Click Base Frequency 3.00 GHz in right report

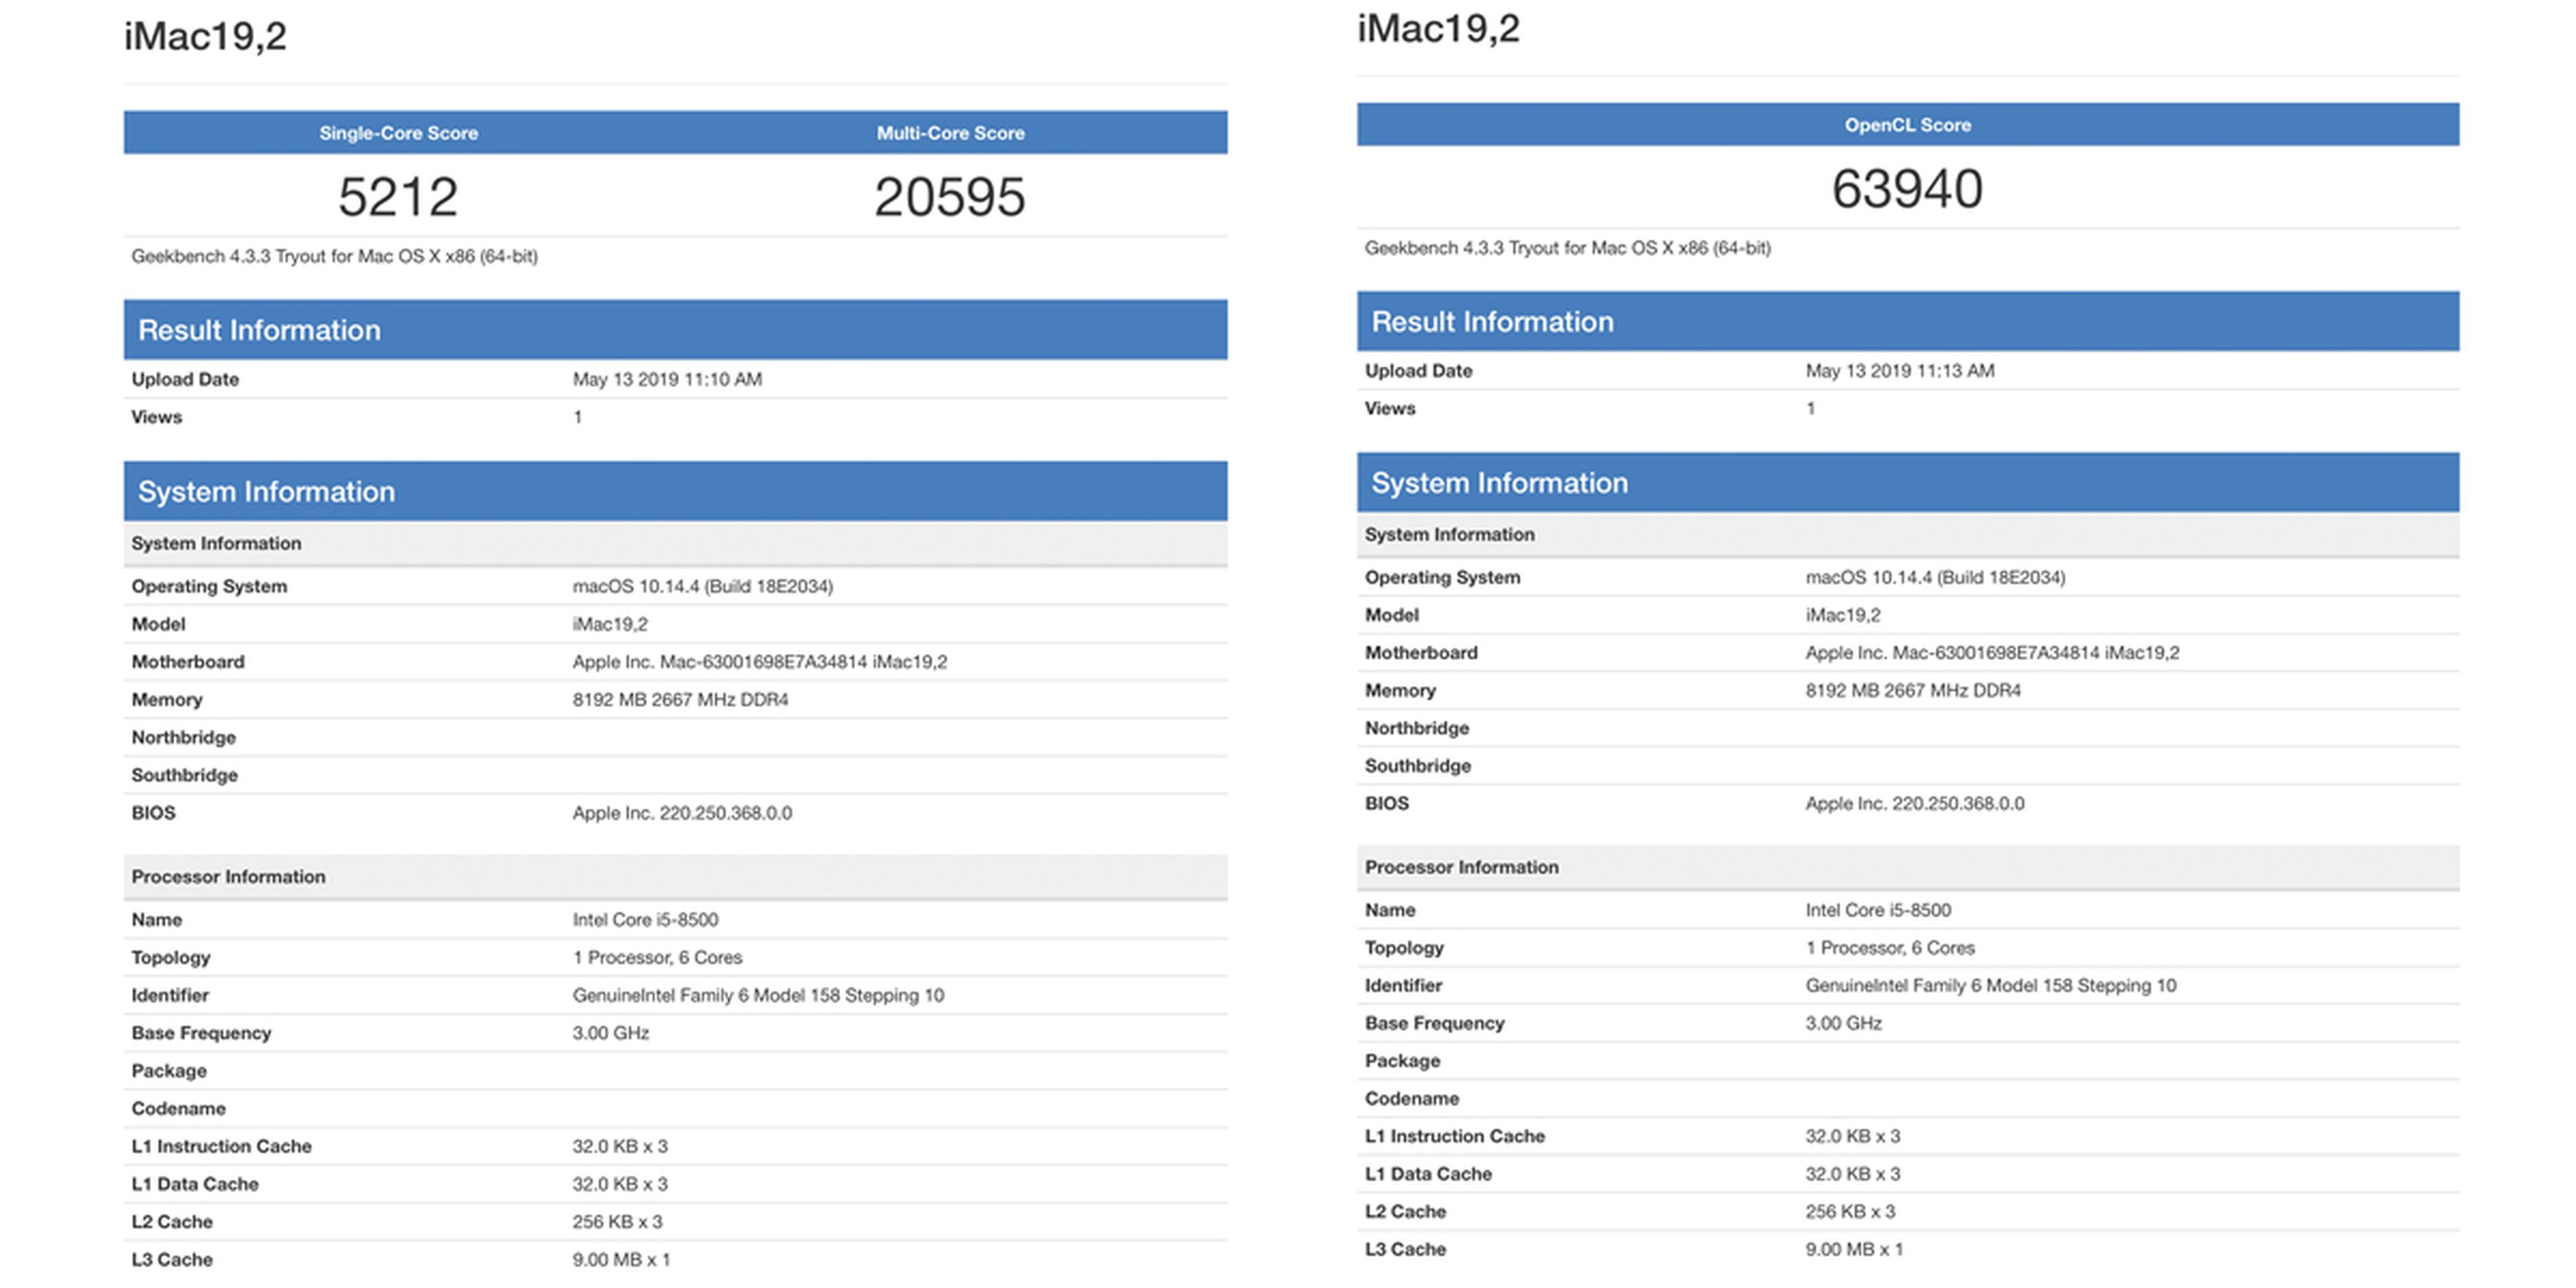tap(1843, 1024)
